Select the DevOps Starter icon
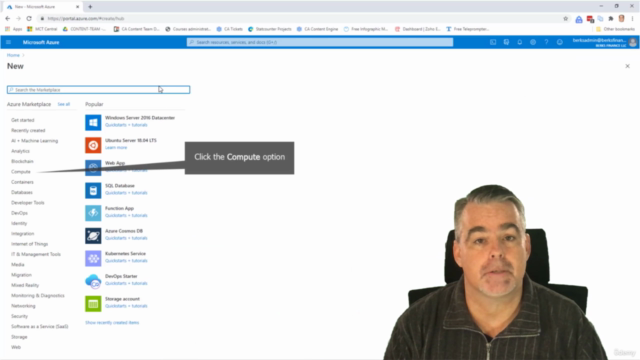Screen dimensions: 640x360 pos(93,281)
